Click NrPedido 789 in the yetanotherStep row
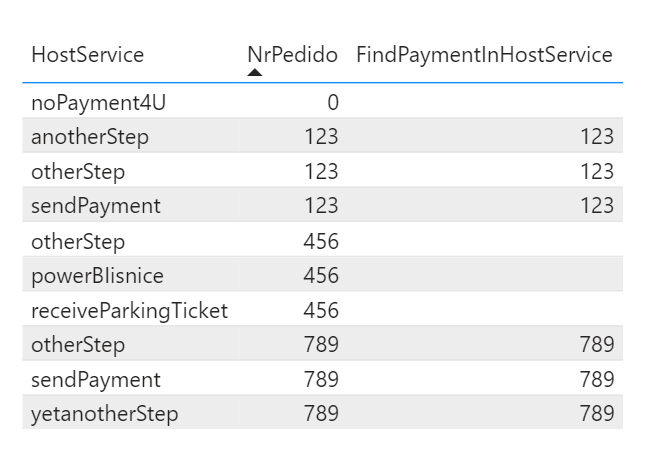Image resolution: width=666 pixels, height=463 pixels. coord(321,413)
